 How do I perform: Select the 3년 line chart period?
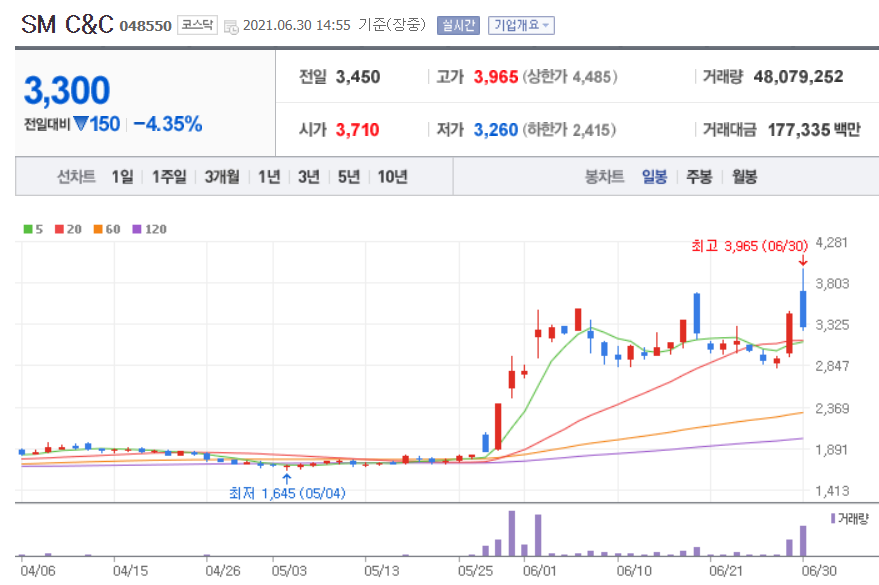[x=309, y=177]
